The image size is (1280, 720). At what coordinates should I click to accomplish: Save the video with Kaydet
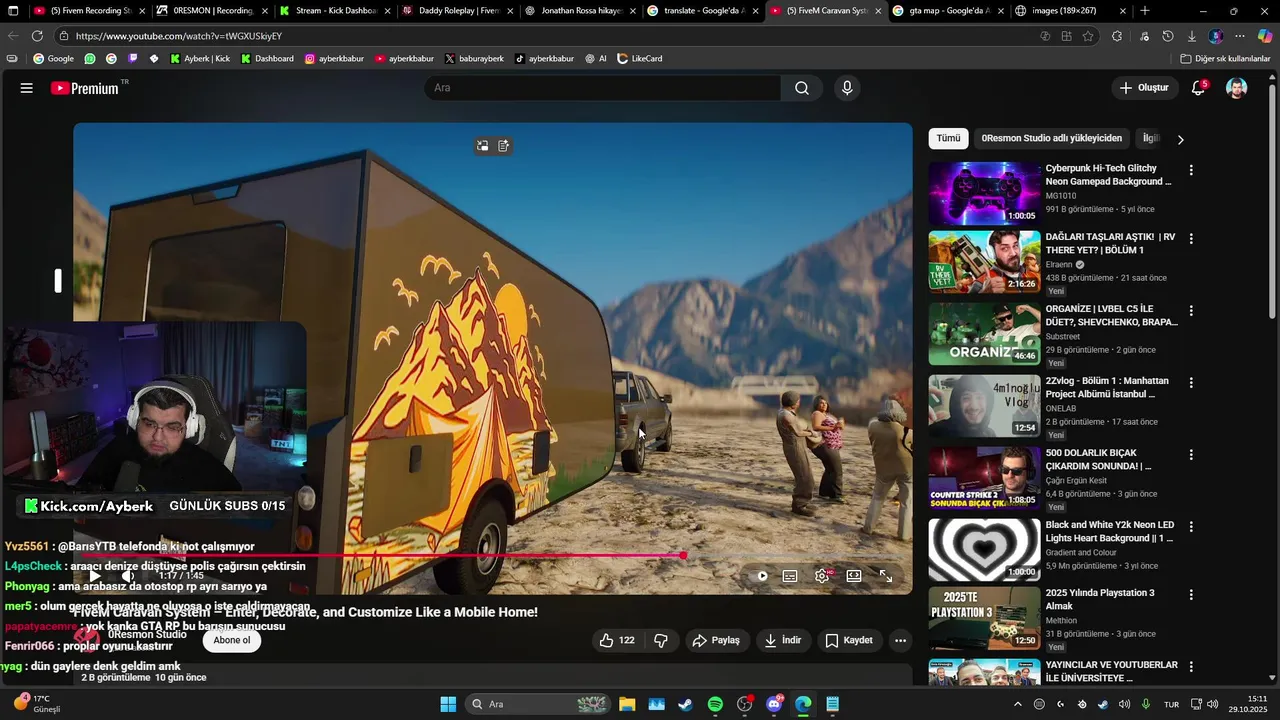tap(849, 640)
